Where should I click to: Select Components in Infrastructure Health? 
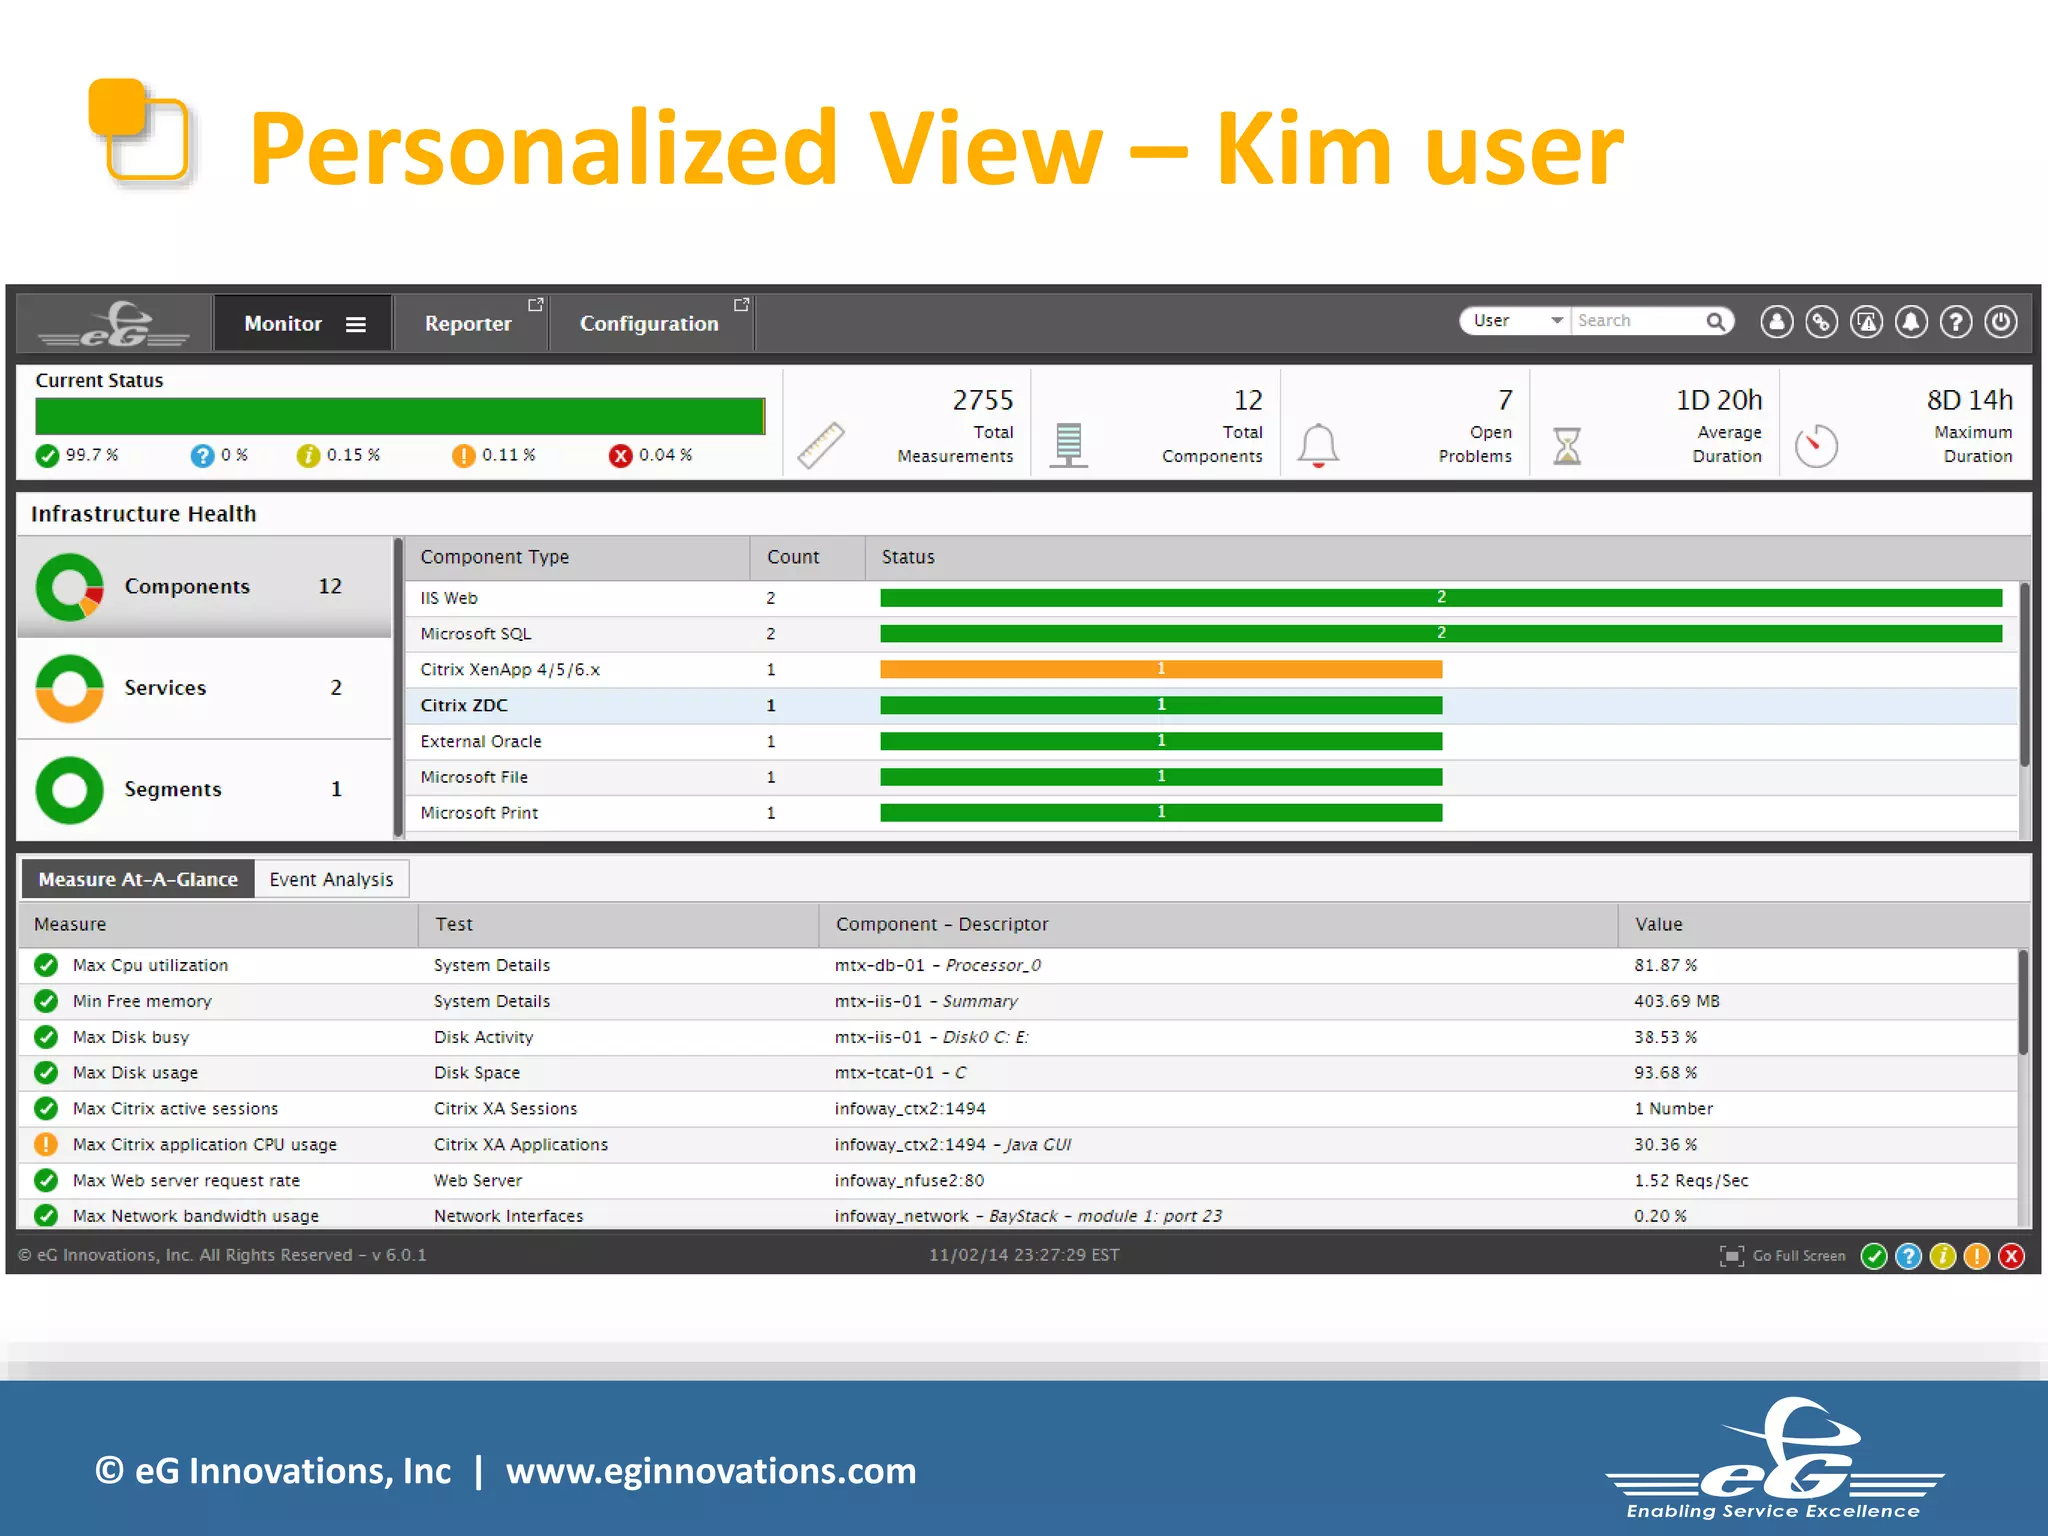pos(204,587)
